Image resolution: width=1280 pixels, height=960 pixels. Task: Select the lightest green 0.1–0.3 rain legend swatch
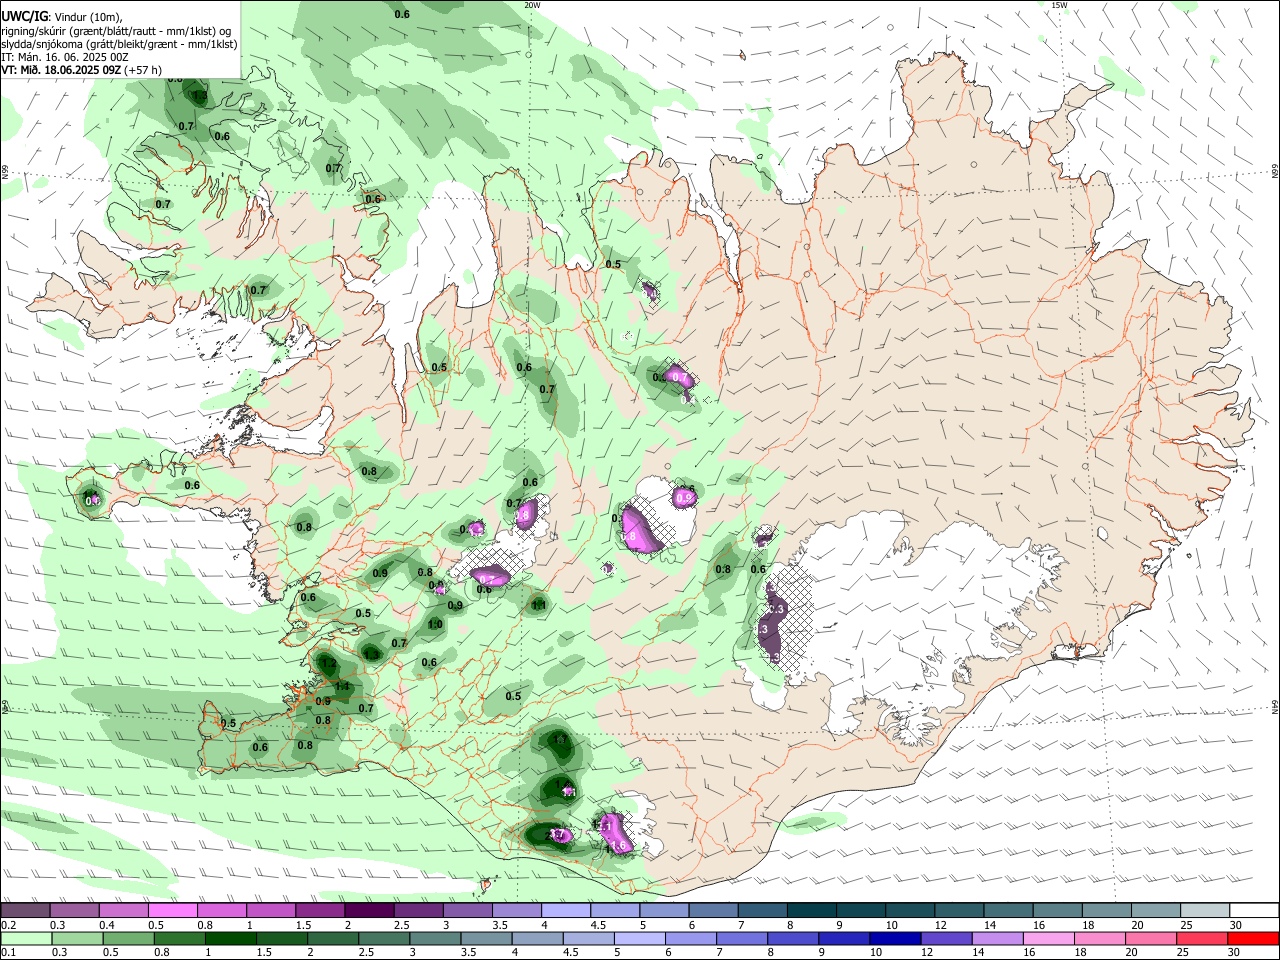click(x=26, y=938)
